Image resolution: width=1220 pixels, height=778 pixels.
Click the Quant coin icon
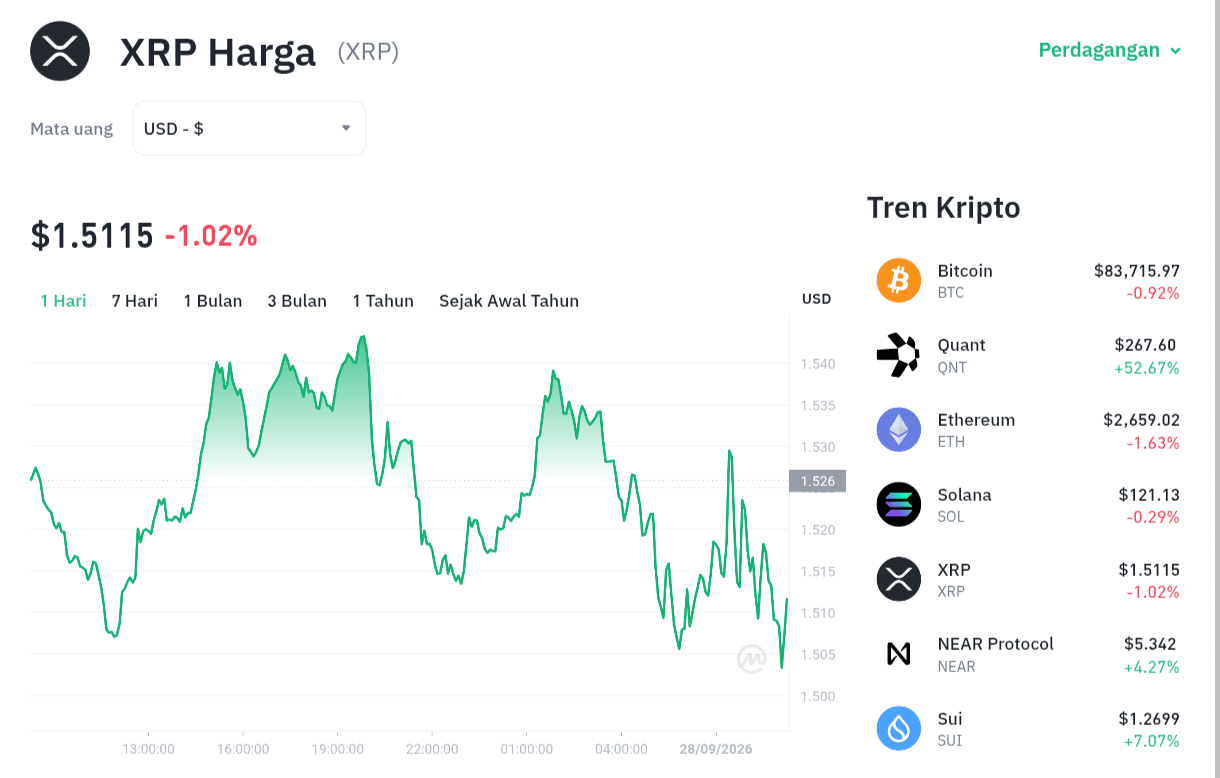point(898,355)
